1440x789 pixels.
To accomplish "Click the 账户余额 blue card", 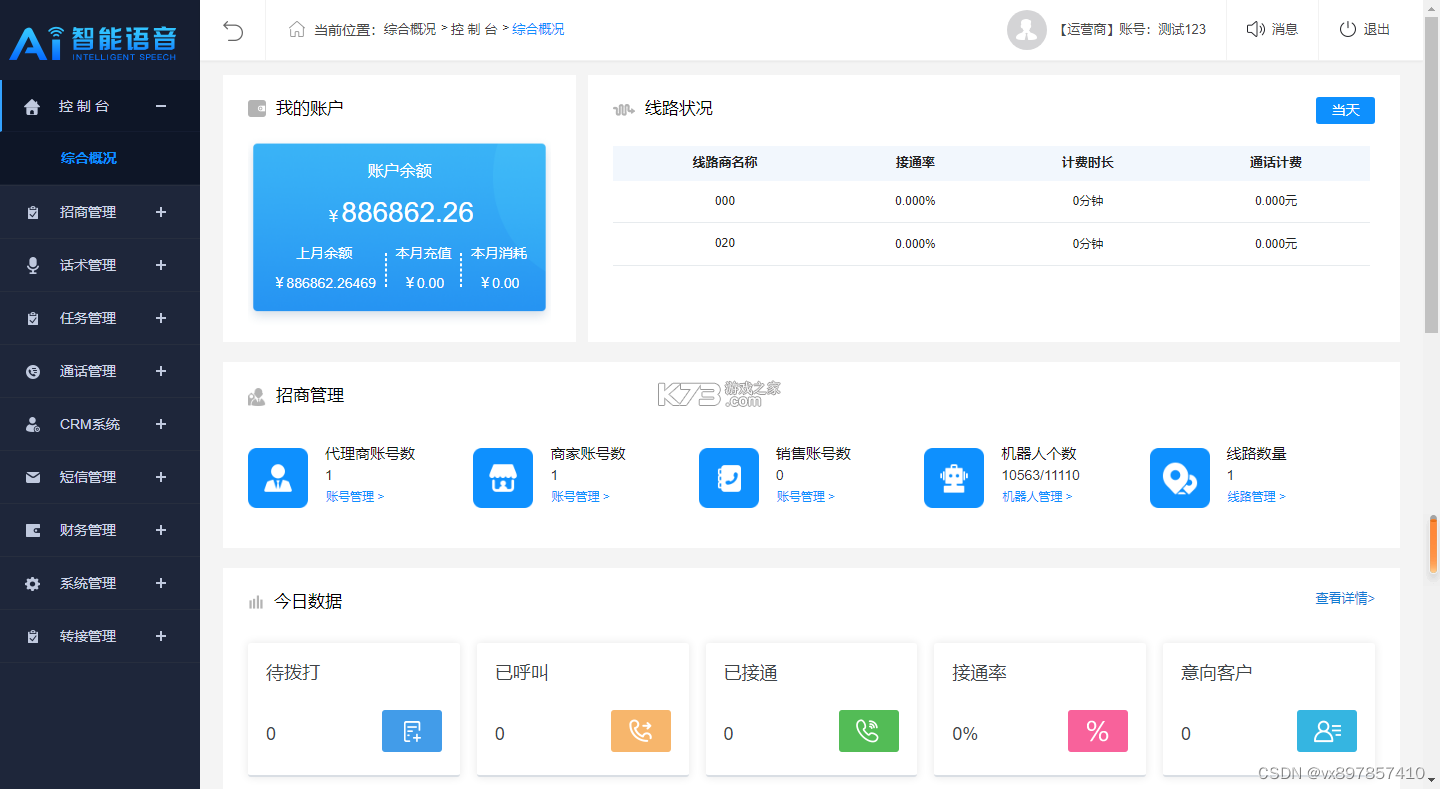I will click(x=399, y=227).
